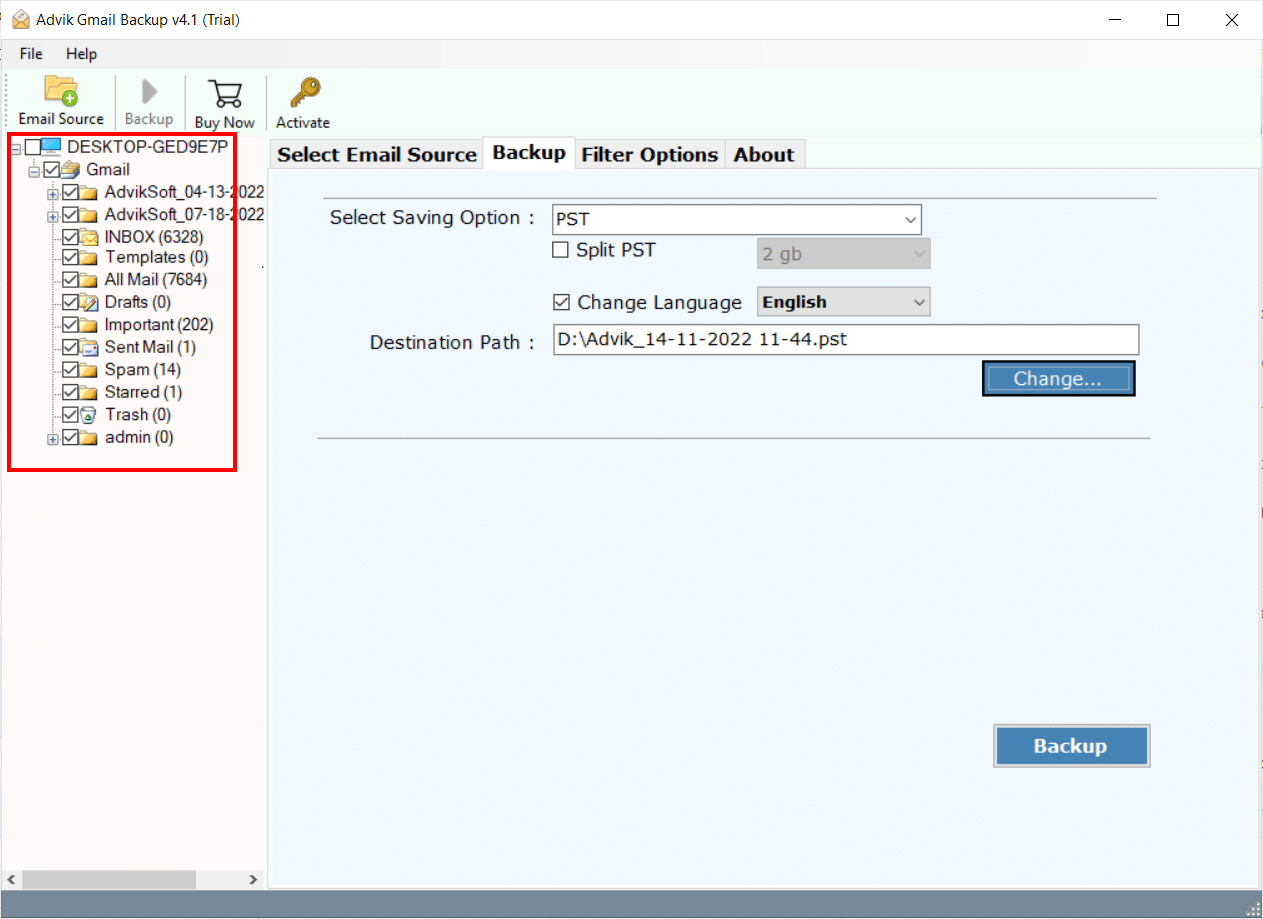Uncheck the INBOX (6328) checkbox
1263x919 pixels.
tap(70, 237)
